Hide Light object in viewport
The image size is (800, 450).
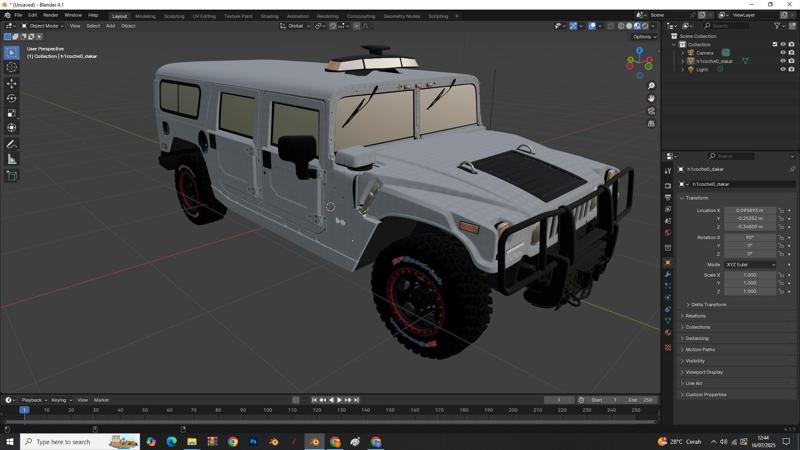click(783, 69)
